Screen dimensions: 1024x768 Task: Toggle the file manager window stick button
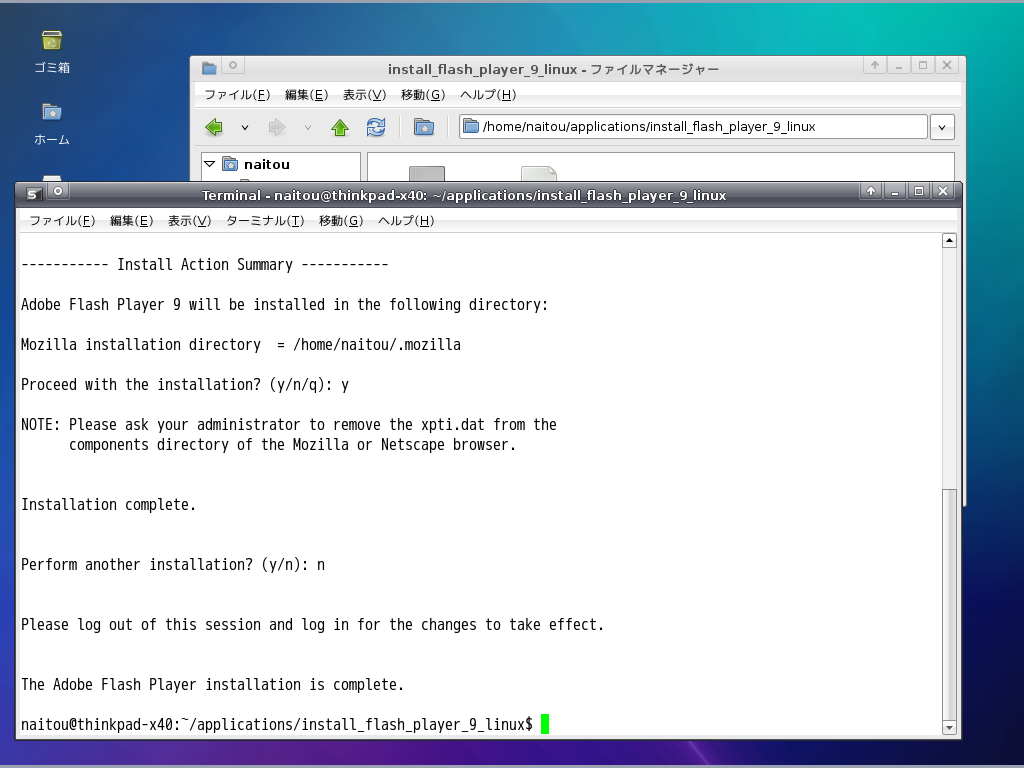pyautogui.click(x=233, y=65)
